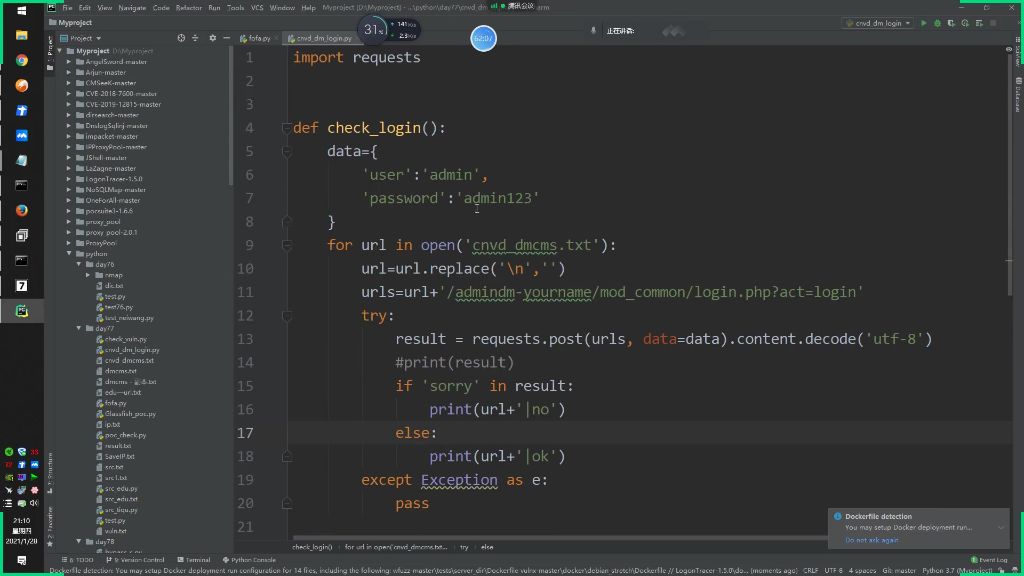Click the UTF-8 encoding status
The height and width of the screenshot is (576, 1024).
[833, 571]
